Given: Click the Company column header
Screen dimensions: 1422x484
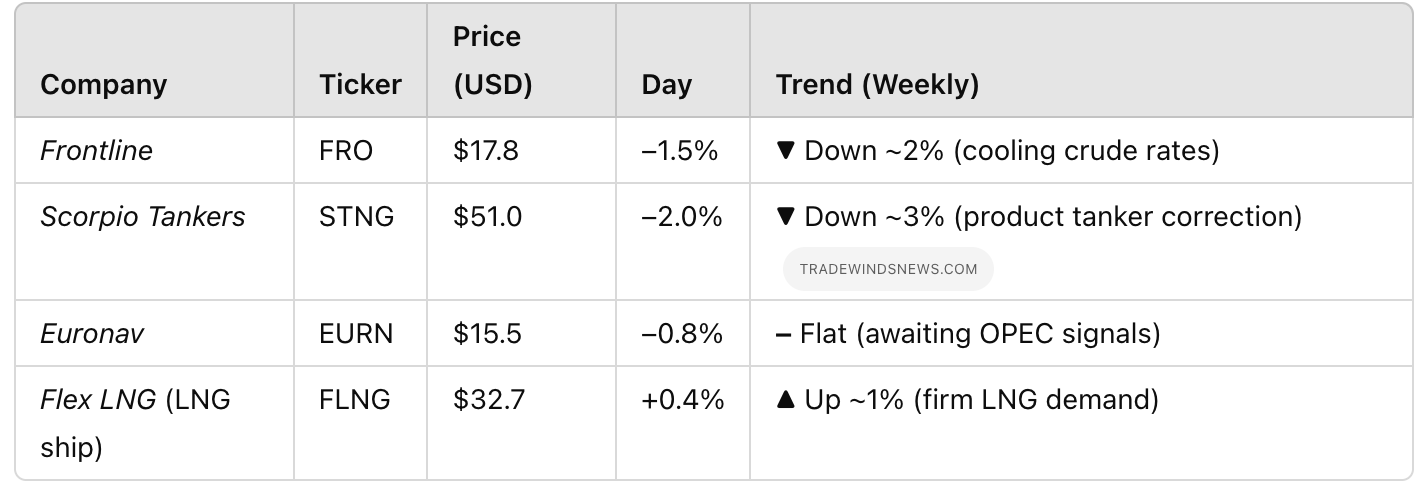Looking at the screenshot, I should pyautogui.click(x=103, y=84).
